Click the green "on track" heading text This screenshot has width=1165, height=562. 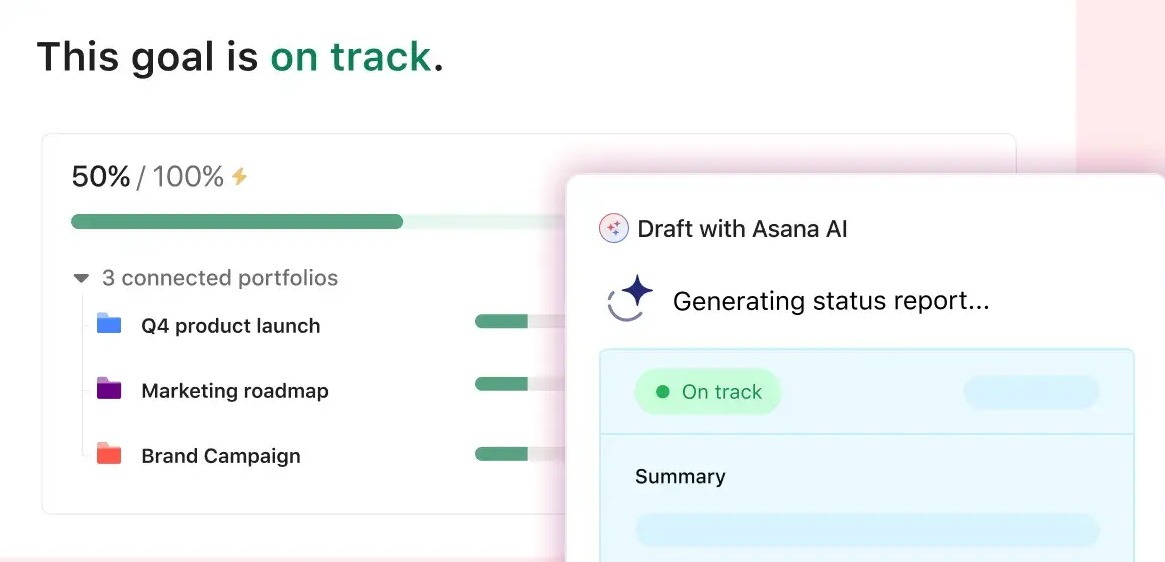pyautogui.click(x=351, y=58)
